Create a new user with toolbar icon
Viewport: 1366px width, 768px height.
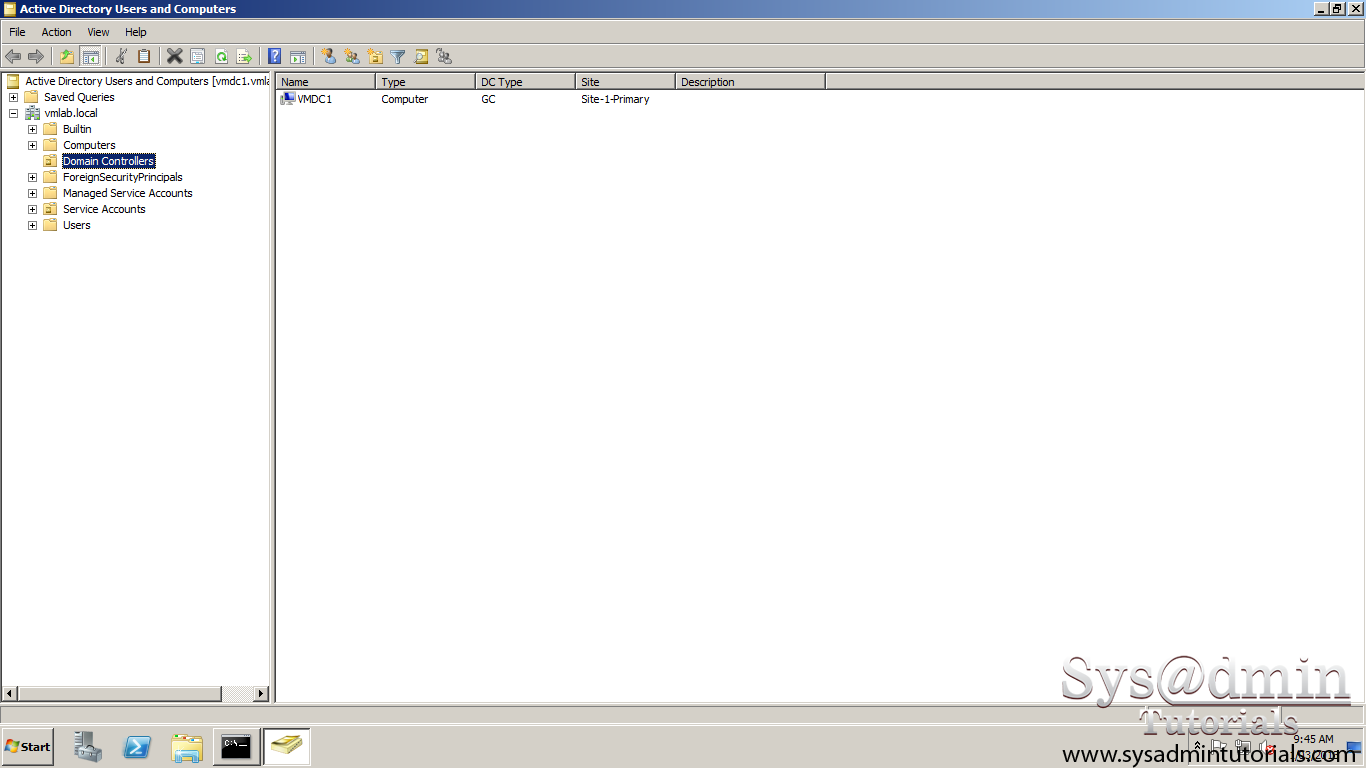point(329,57)
